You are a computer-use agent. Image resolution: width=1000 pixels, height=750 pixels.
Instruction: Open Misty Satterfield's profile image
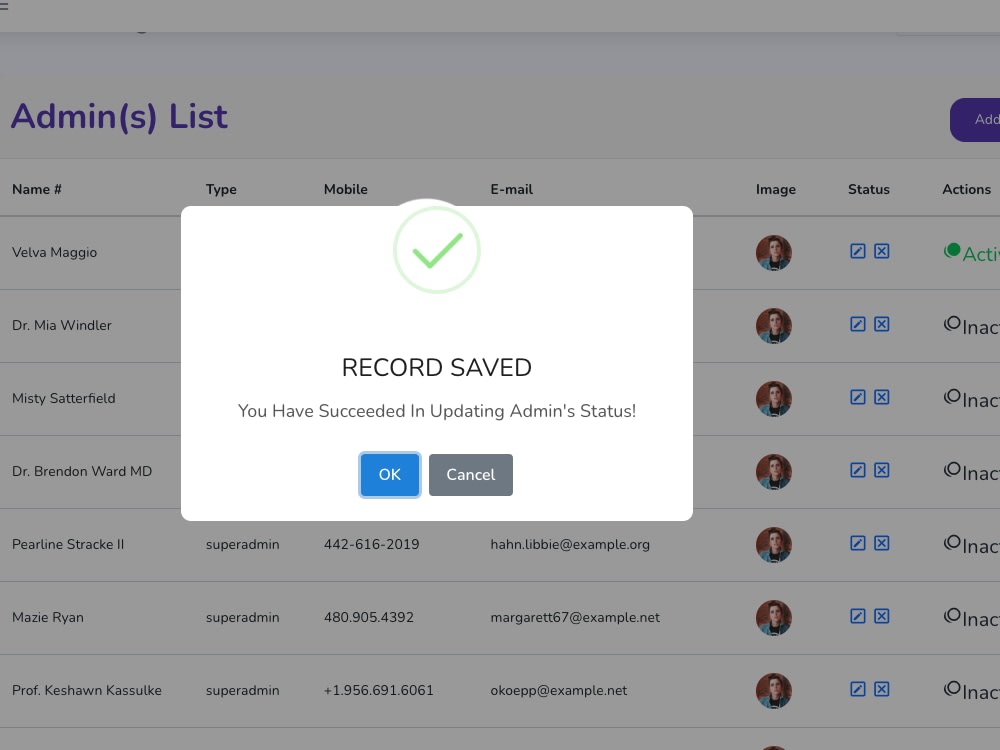click(774, 399)
